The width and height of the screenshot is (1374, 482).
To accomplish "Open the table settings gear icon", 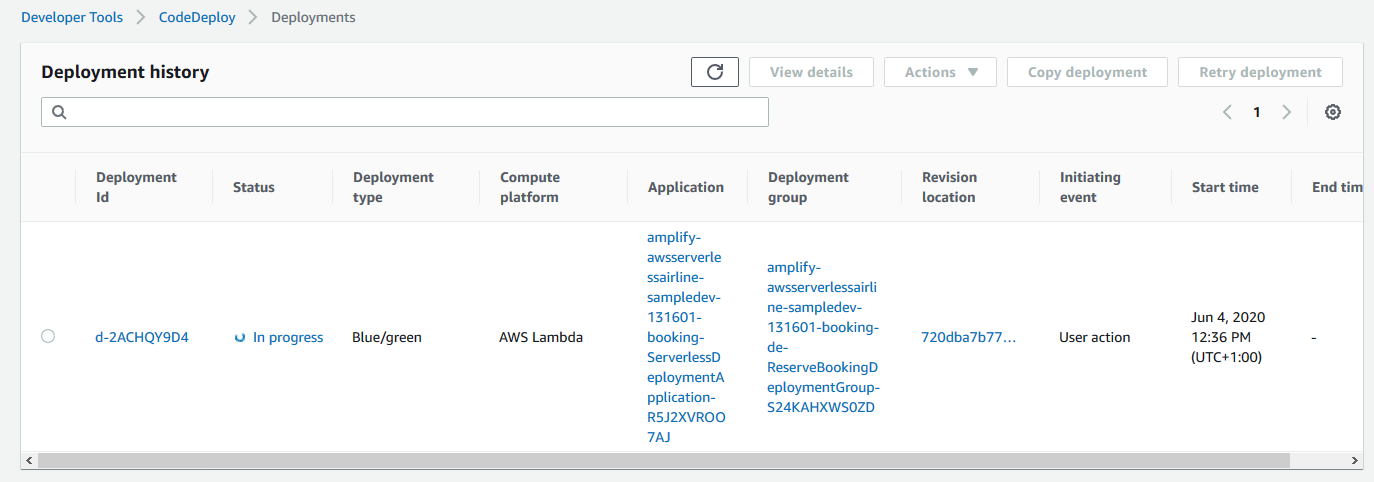I will (x=1332, y=112).
